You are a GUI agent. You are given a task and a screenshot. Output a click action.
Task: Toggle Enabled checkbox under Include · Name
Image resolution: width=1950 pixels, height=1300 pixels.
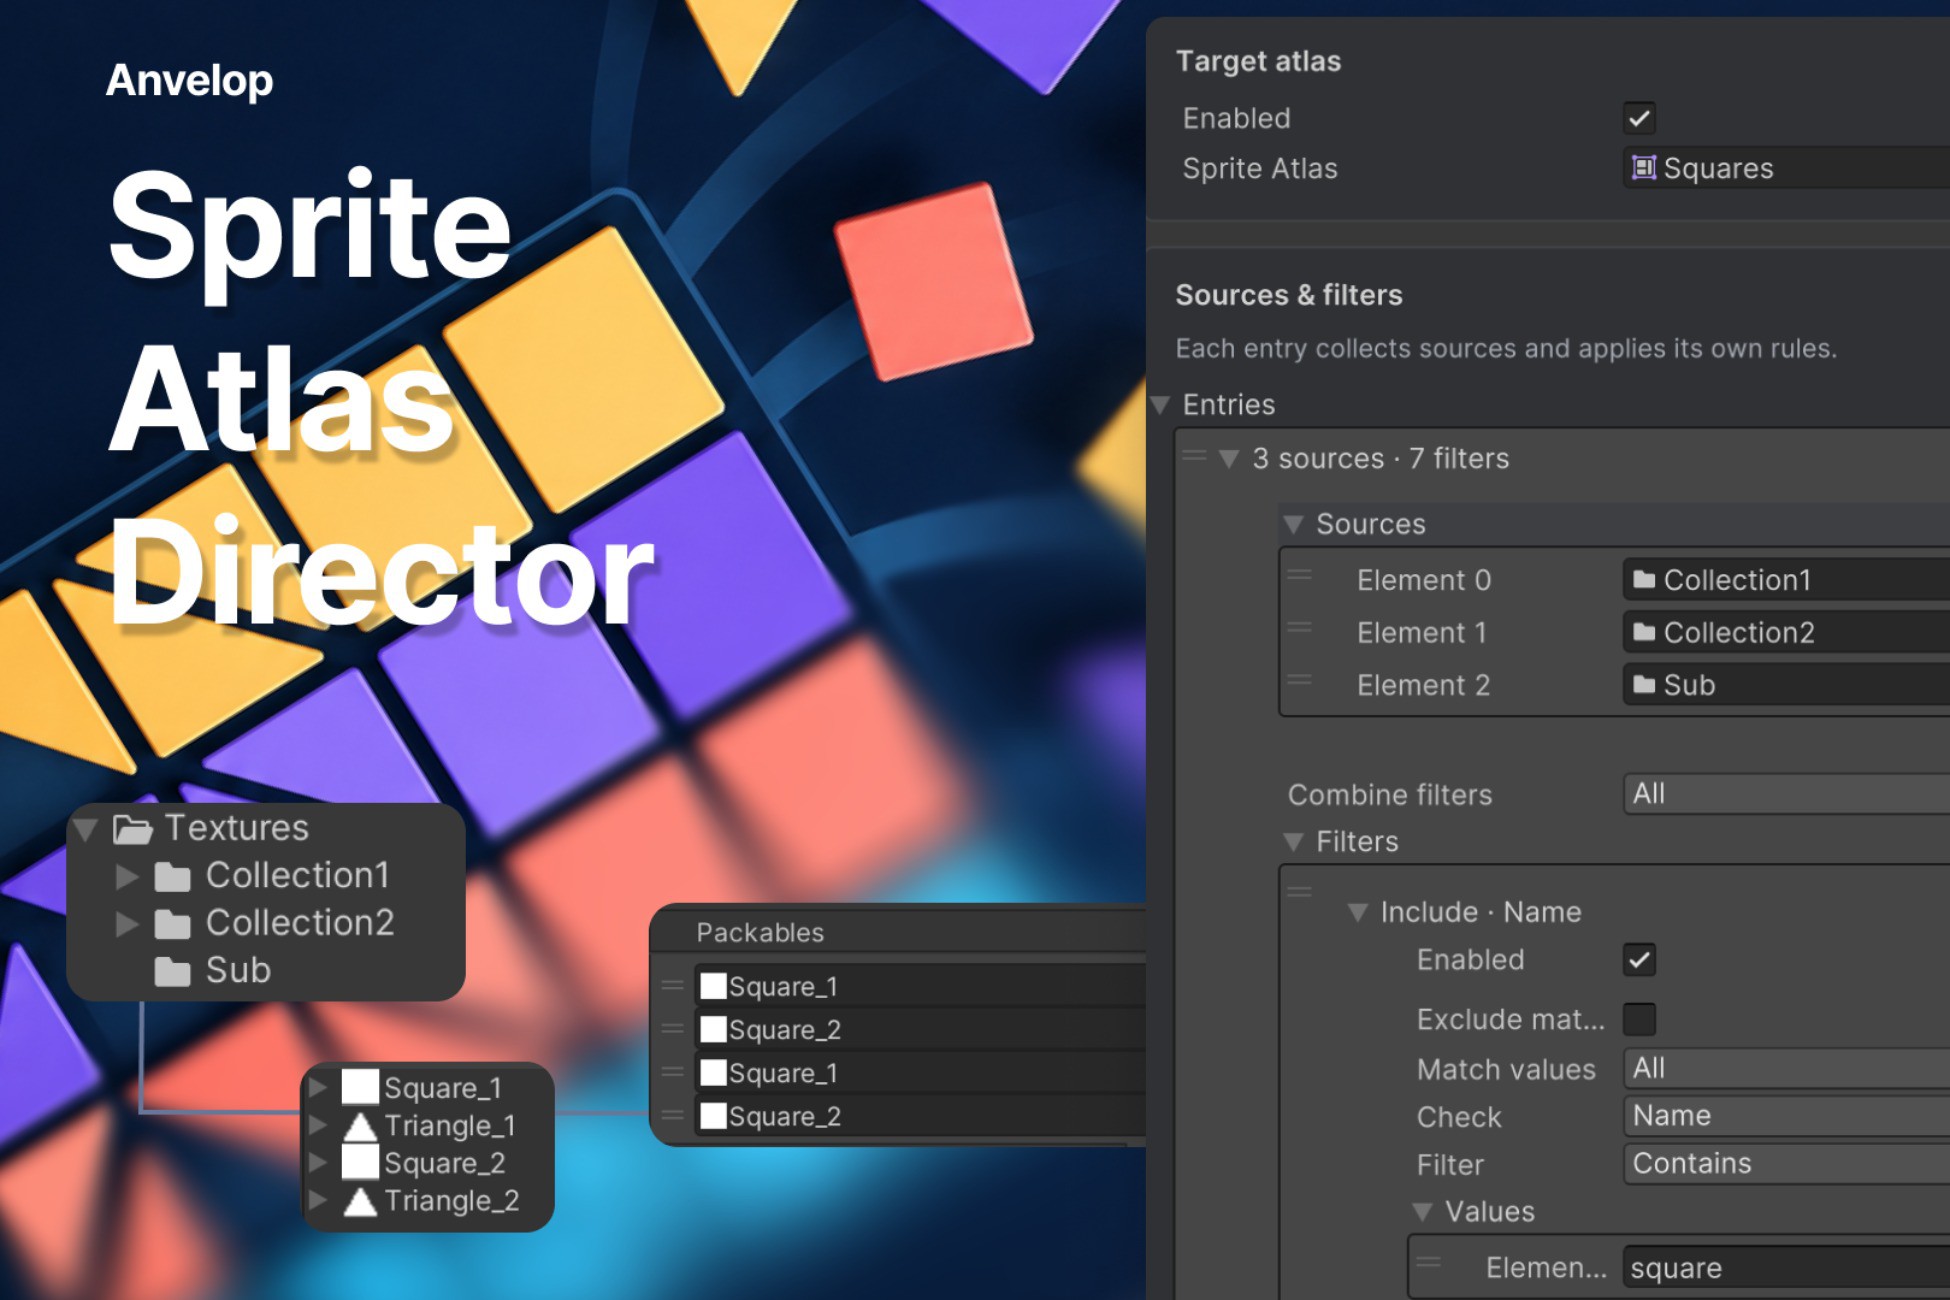(1639, 960)
